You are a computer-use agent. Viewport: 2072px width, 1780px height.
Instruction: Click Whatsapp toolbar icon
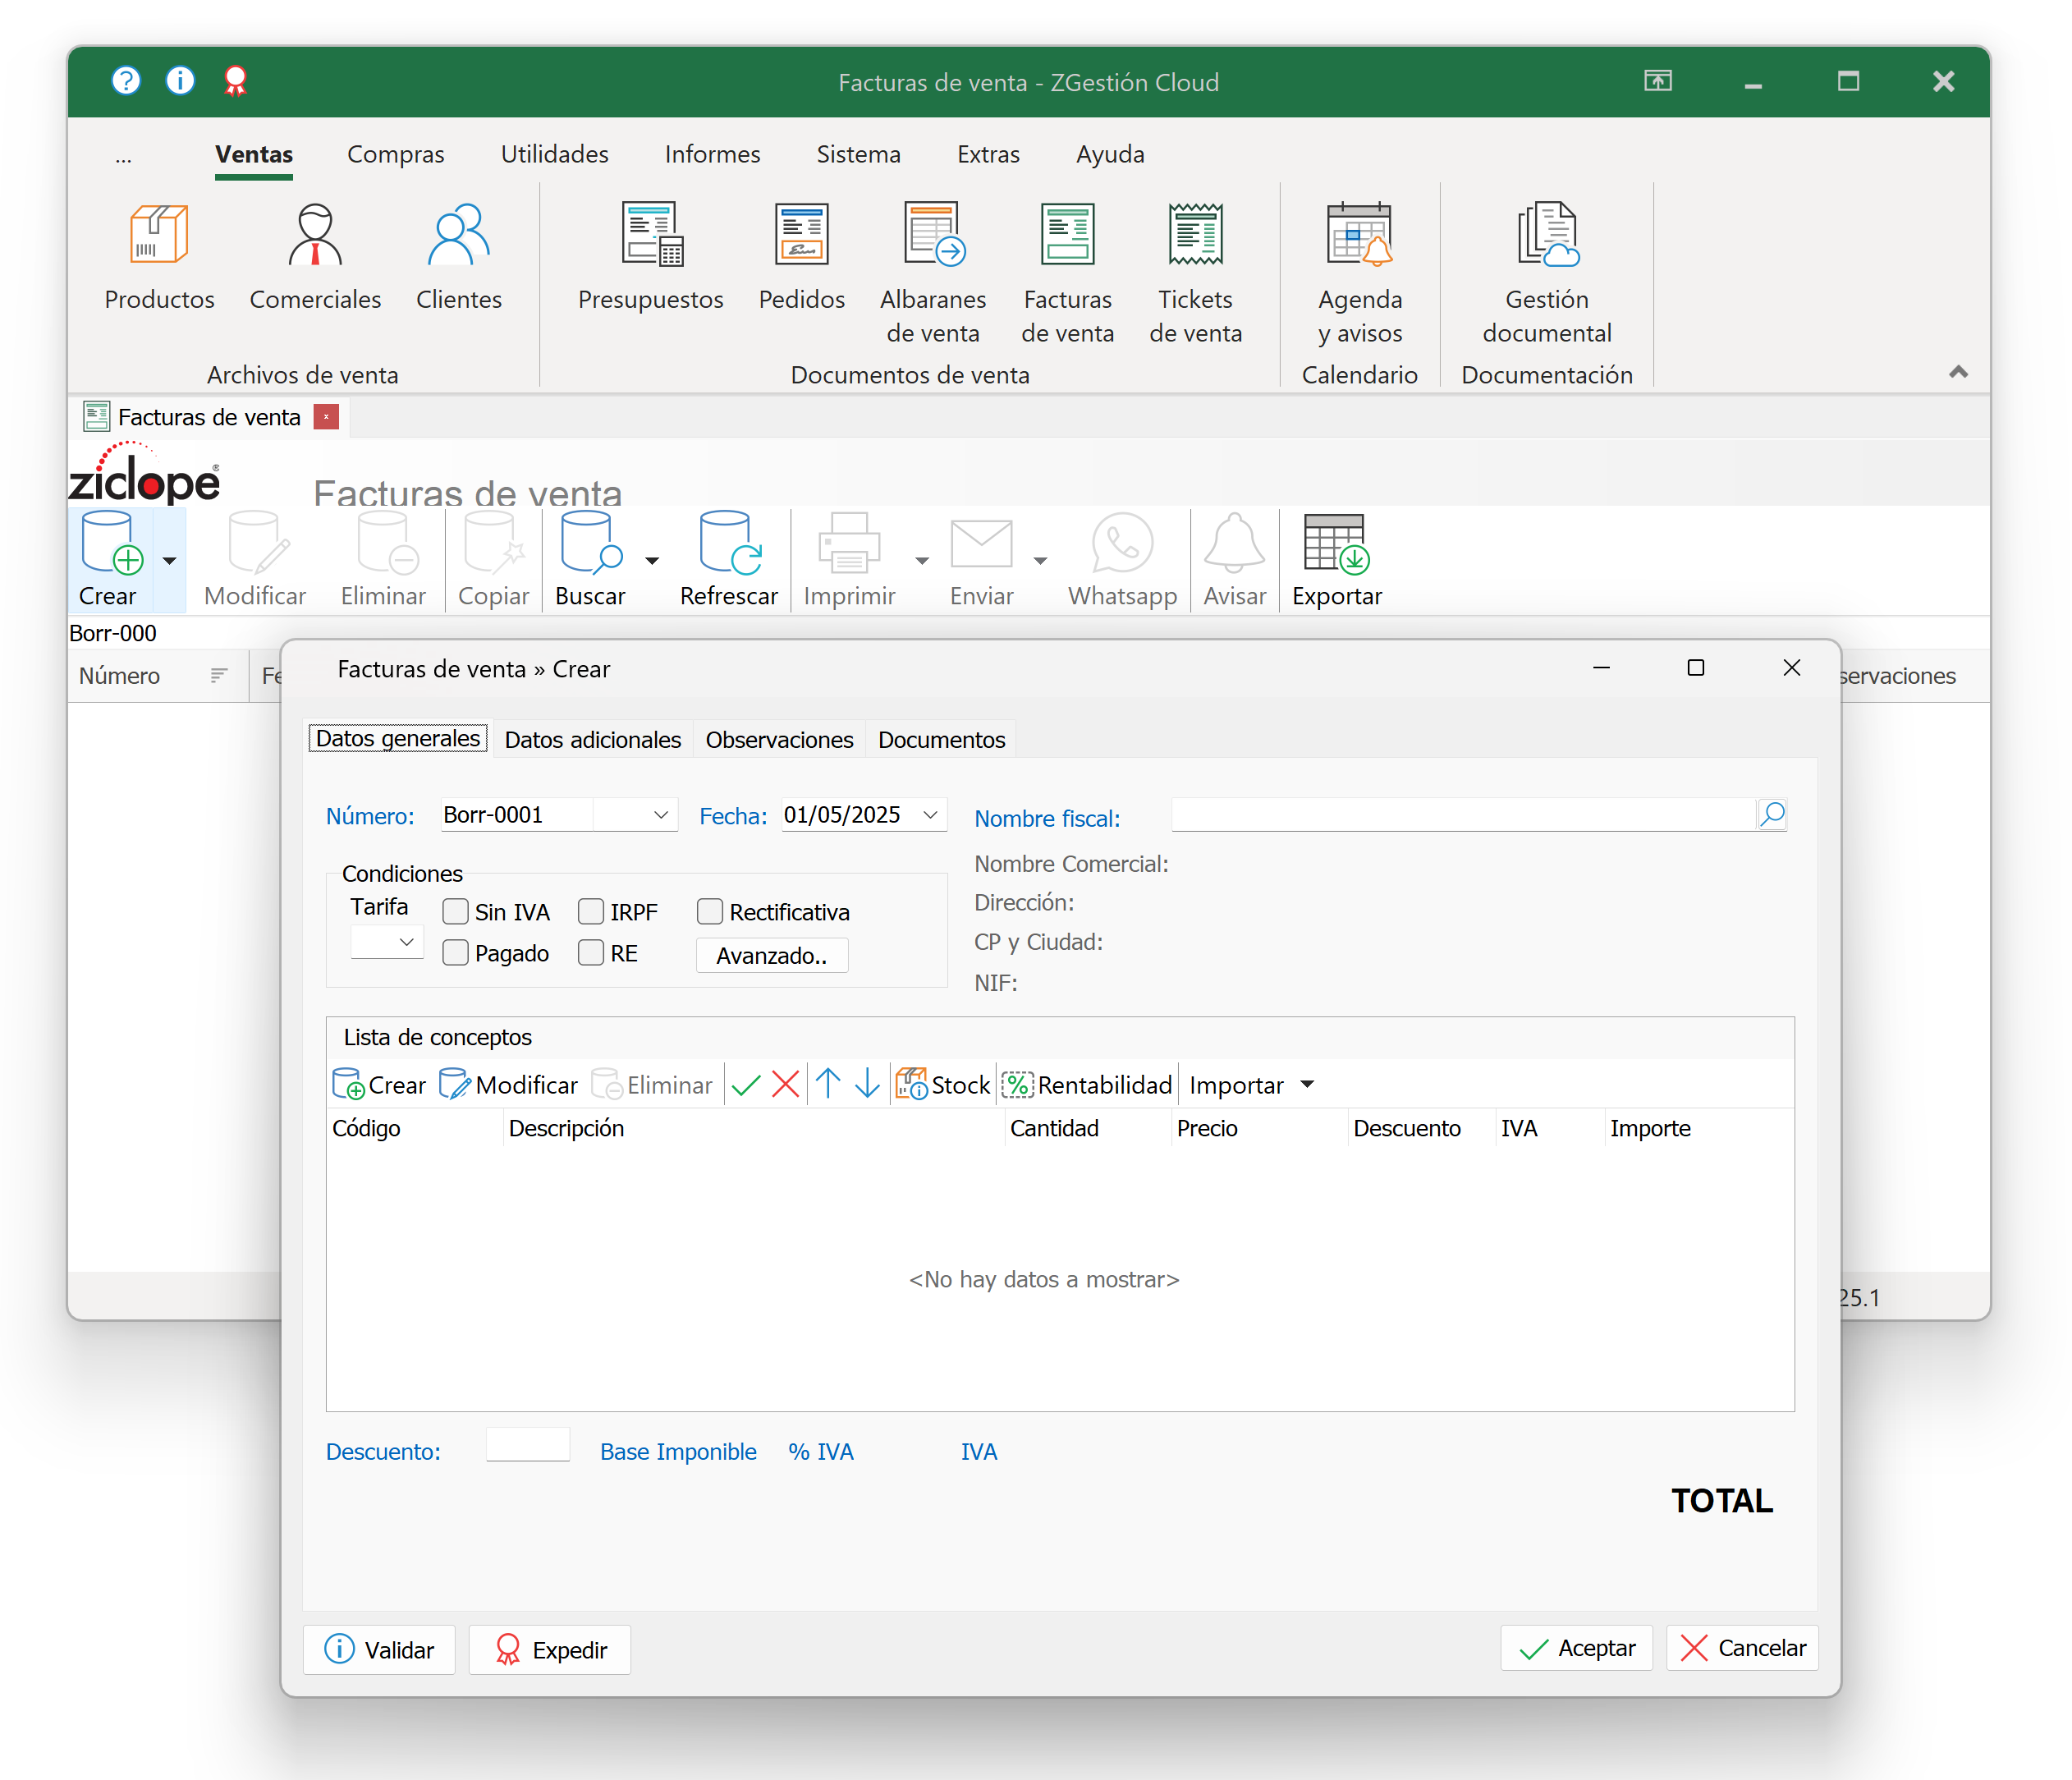[x=1122, y=560]
